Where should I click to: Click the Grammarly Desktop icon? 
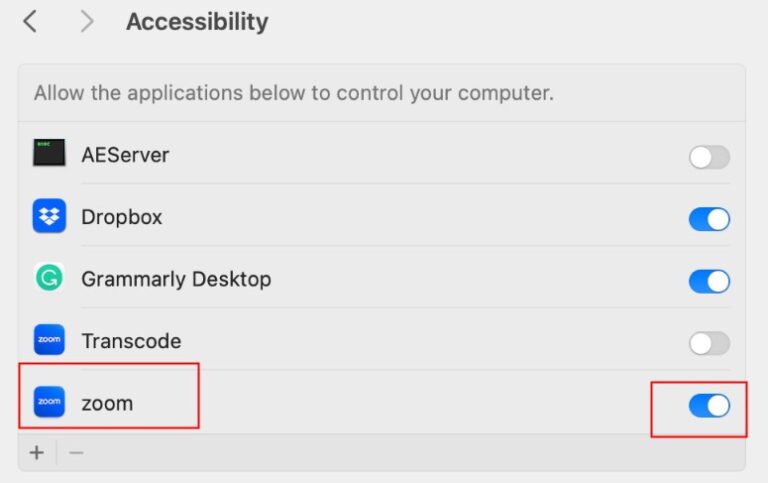pyautogui.click(x=49, y=278)
